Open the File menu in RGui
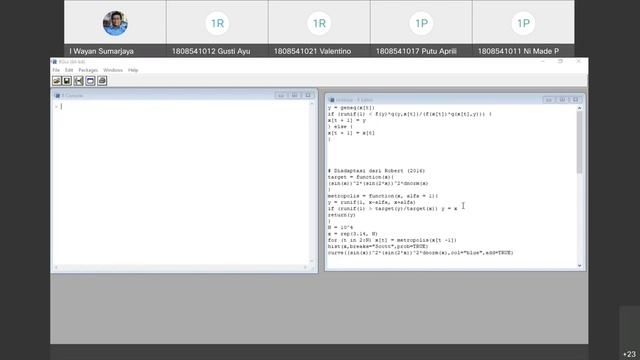Image resolution: width=640 pixels, height=360 pixels. [x=56, y=70]
